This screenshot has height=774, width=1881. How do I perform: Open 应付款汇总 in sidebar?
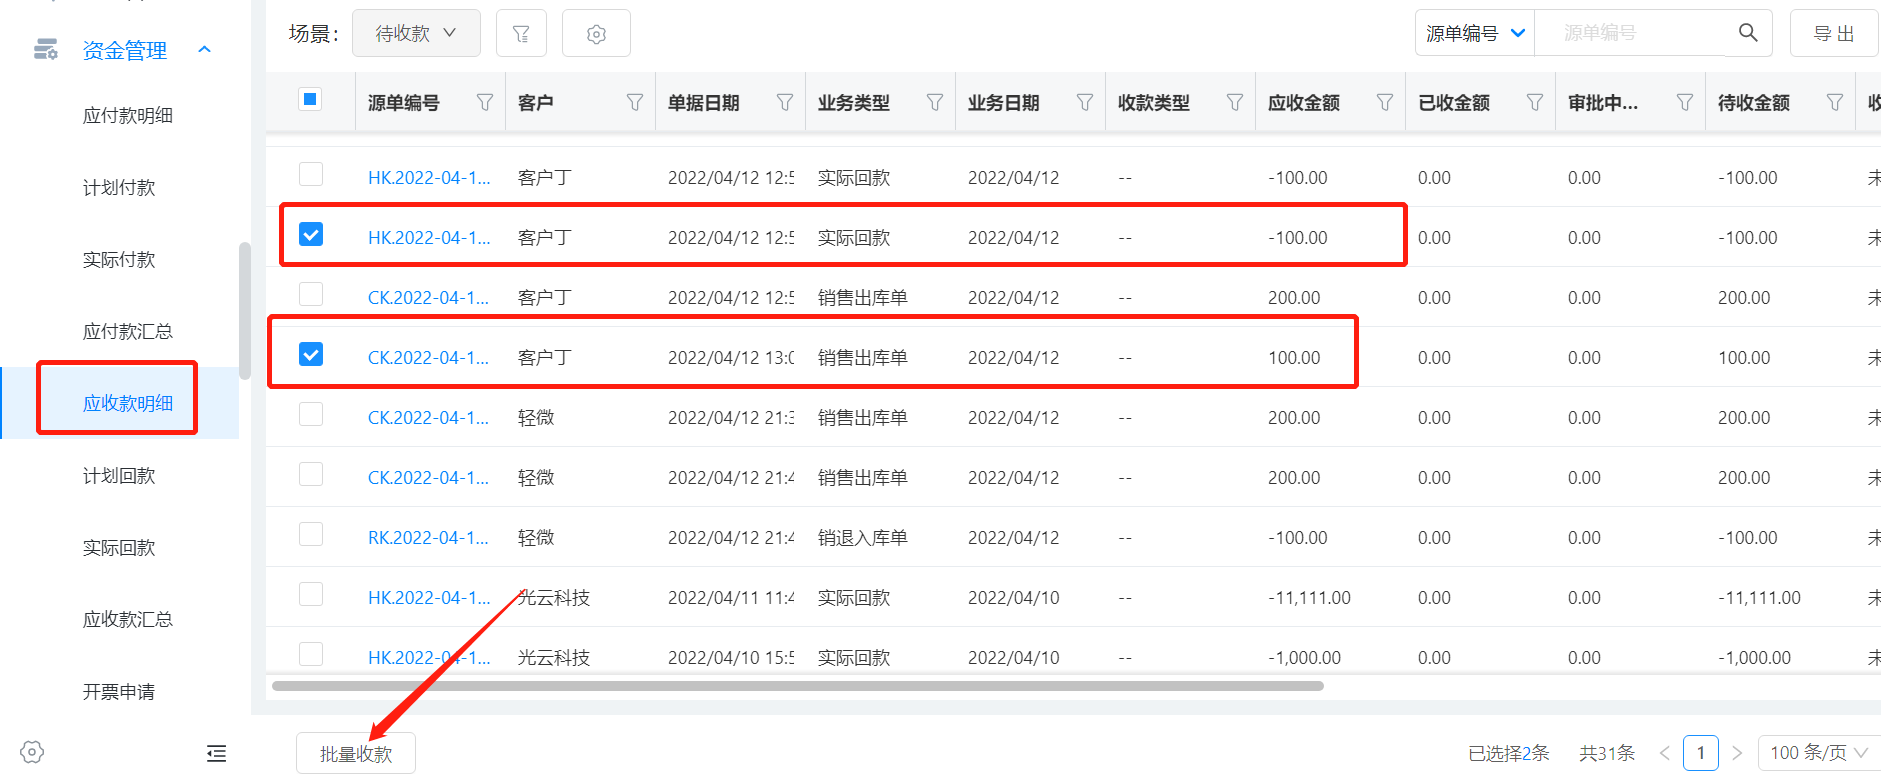click(128, 332)
